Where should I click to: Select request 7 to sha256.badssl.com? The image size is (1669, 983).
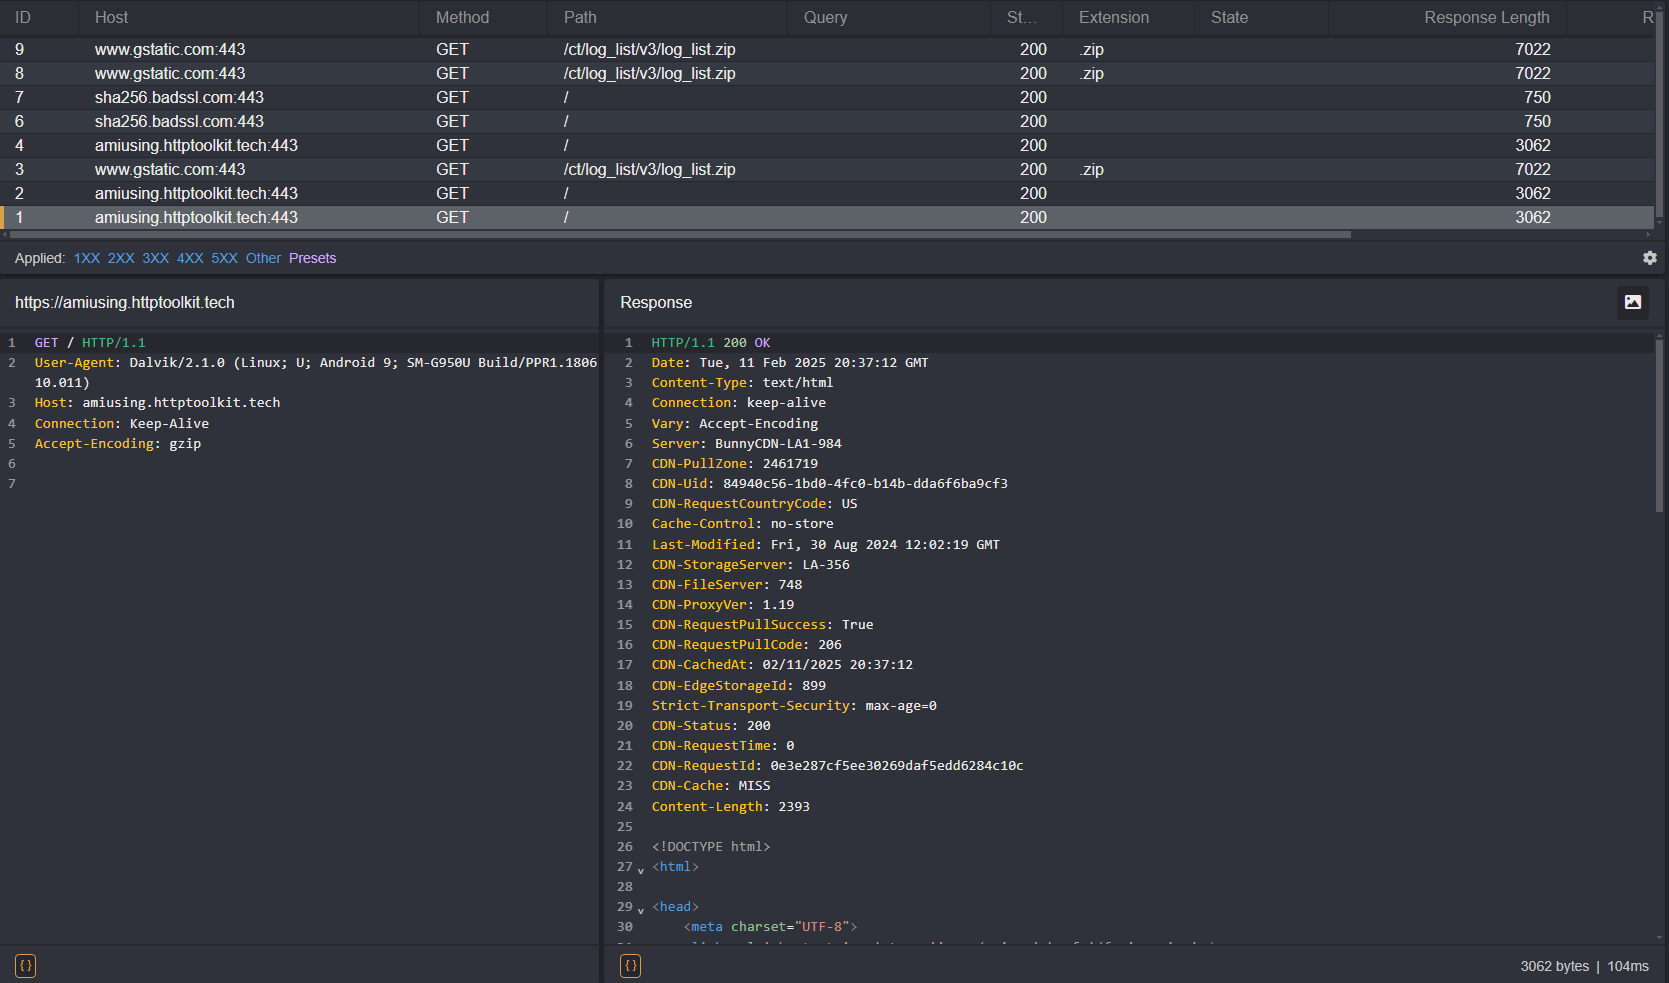[x=179, y=97]
